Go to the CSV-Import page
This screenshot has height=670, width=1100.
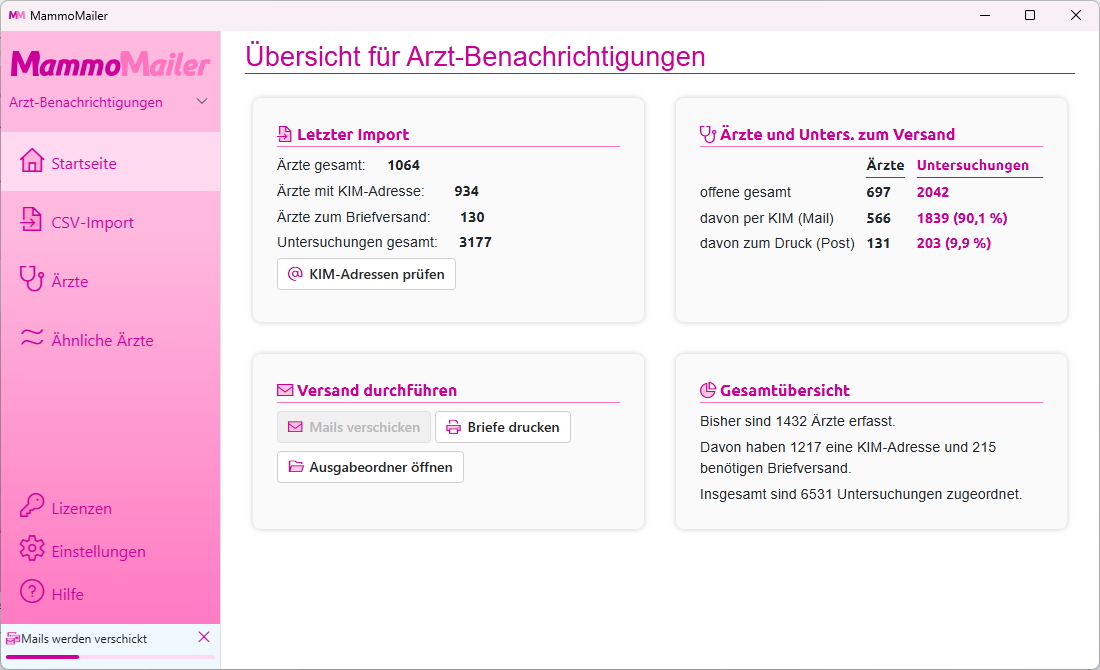tap(110, 221)
